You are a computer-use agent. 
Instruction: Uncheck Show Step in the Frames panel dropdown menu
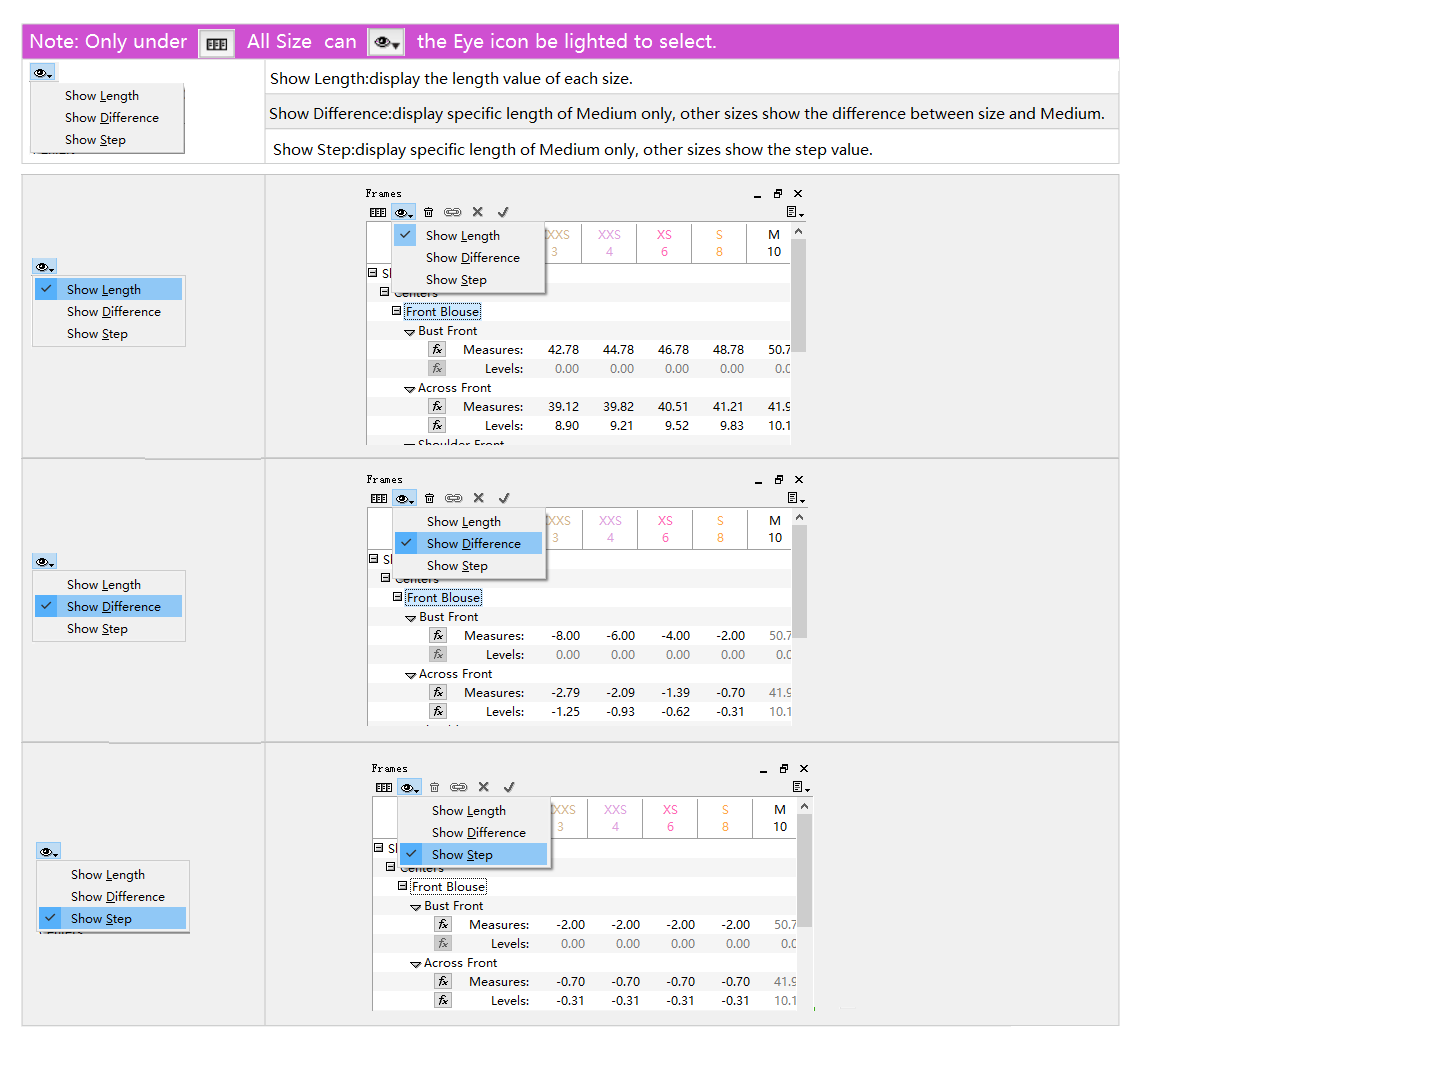point(462,855)
